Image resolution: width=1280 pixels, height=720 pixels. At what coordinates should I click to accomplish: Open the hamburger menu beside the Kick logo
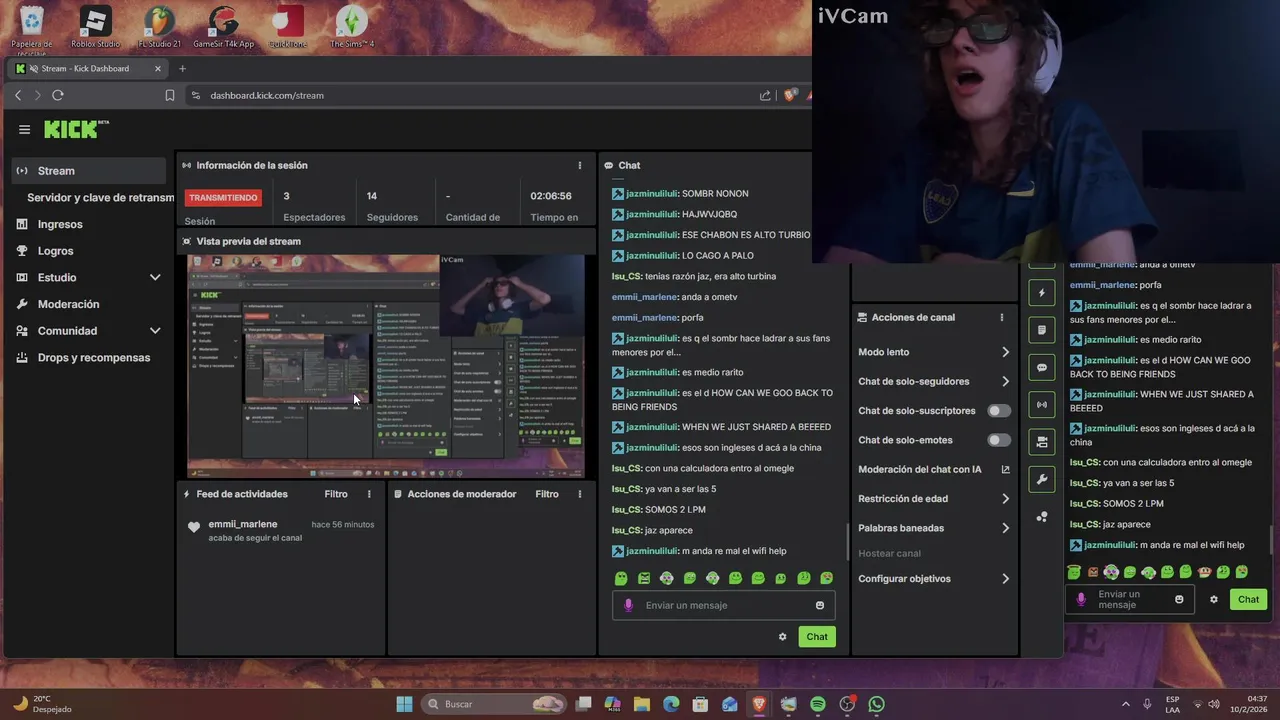24,129
